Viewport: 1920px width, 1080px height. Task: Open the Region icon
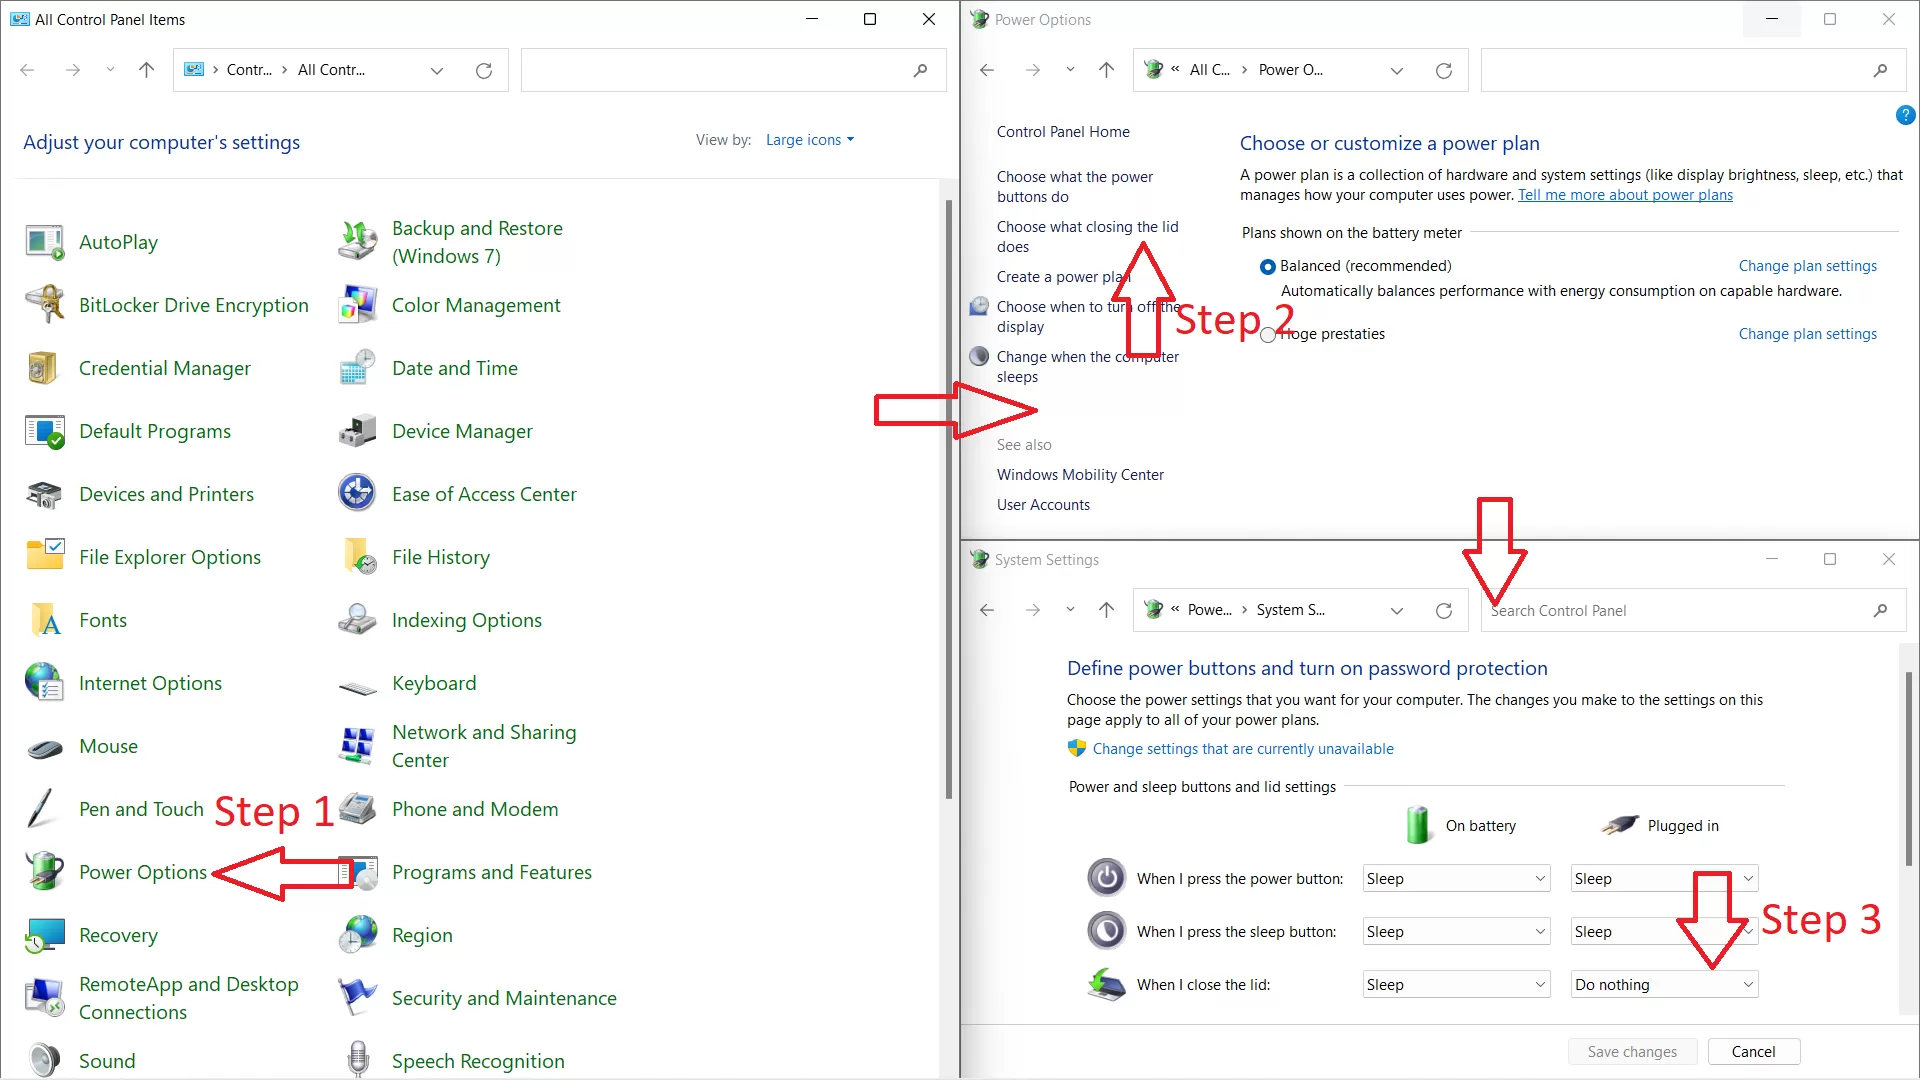point(358,935)
